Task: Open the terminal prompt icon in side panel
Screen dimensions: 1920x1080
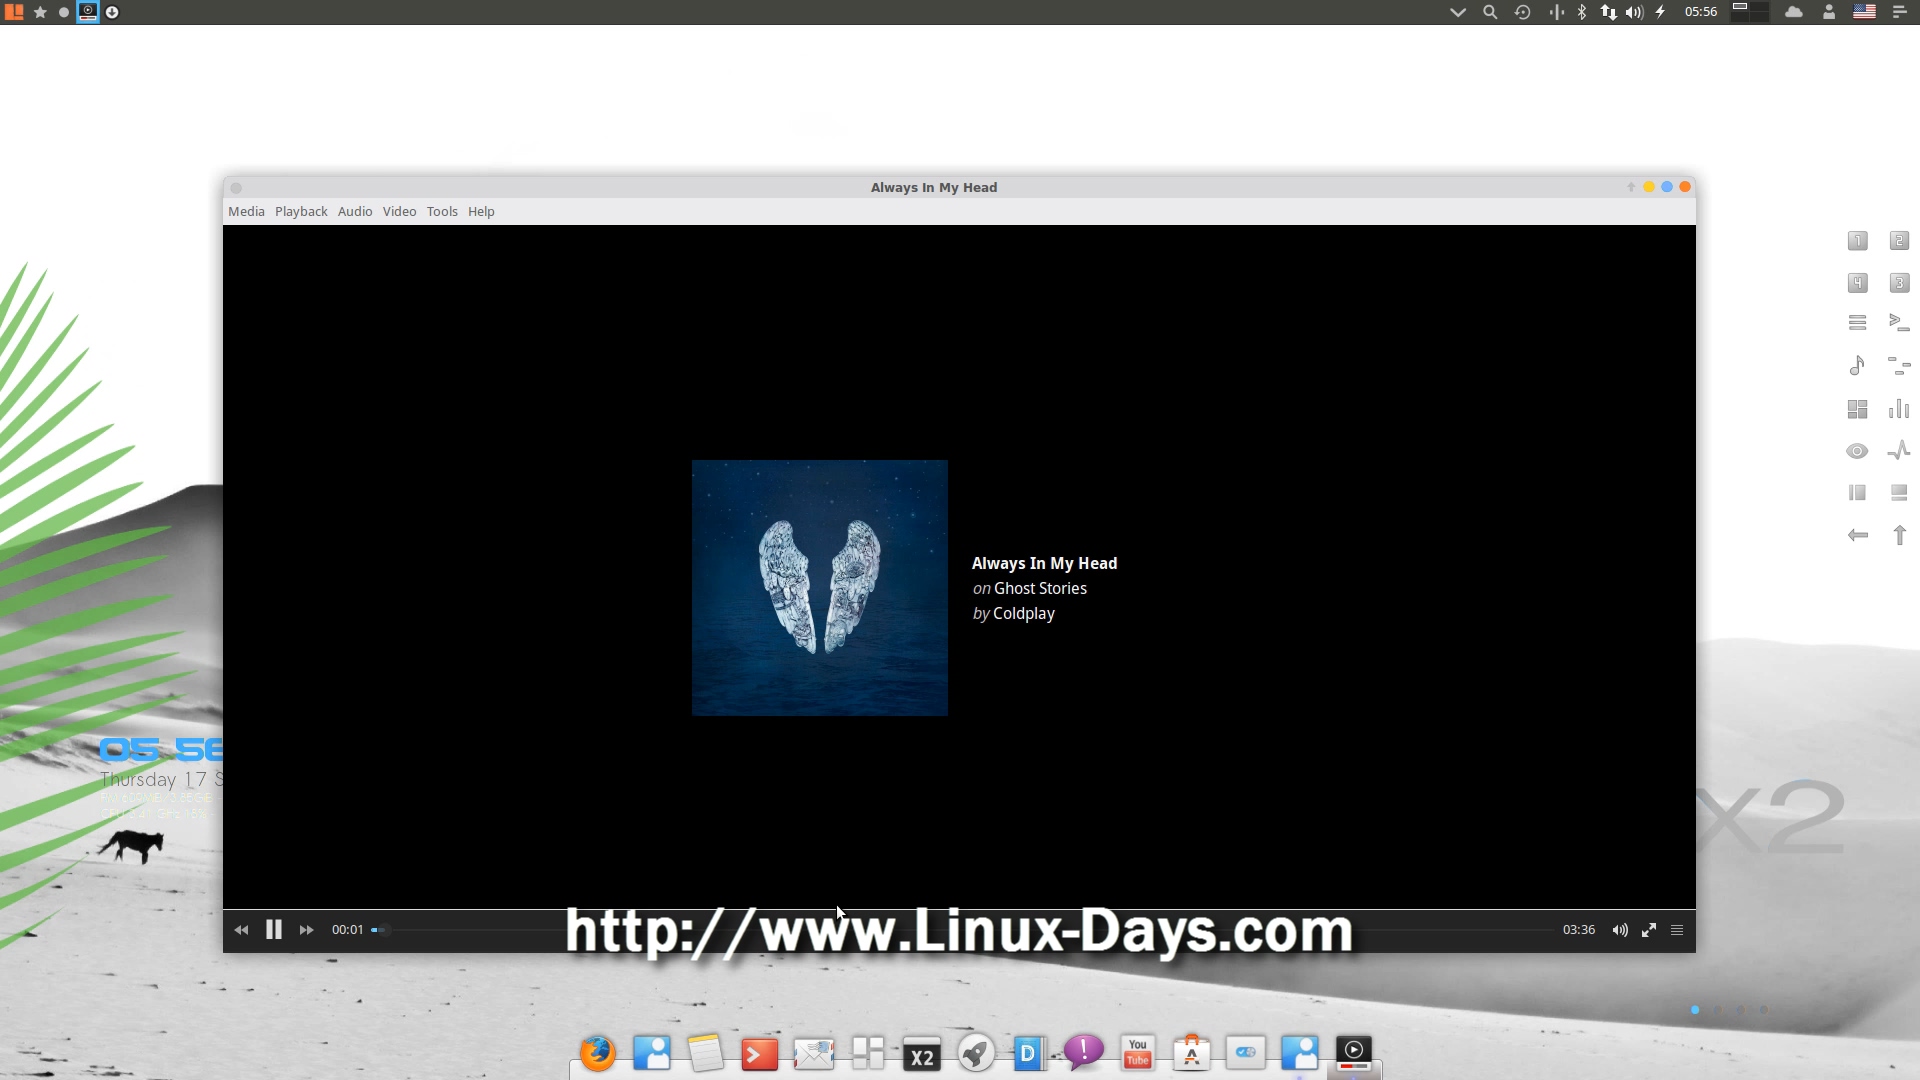Action: coord(1899,323)
